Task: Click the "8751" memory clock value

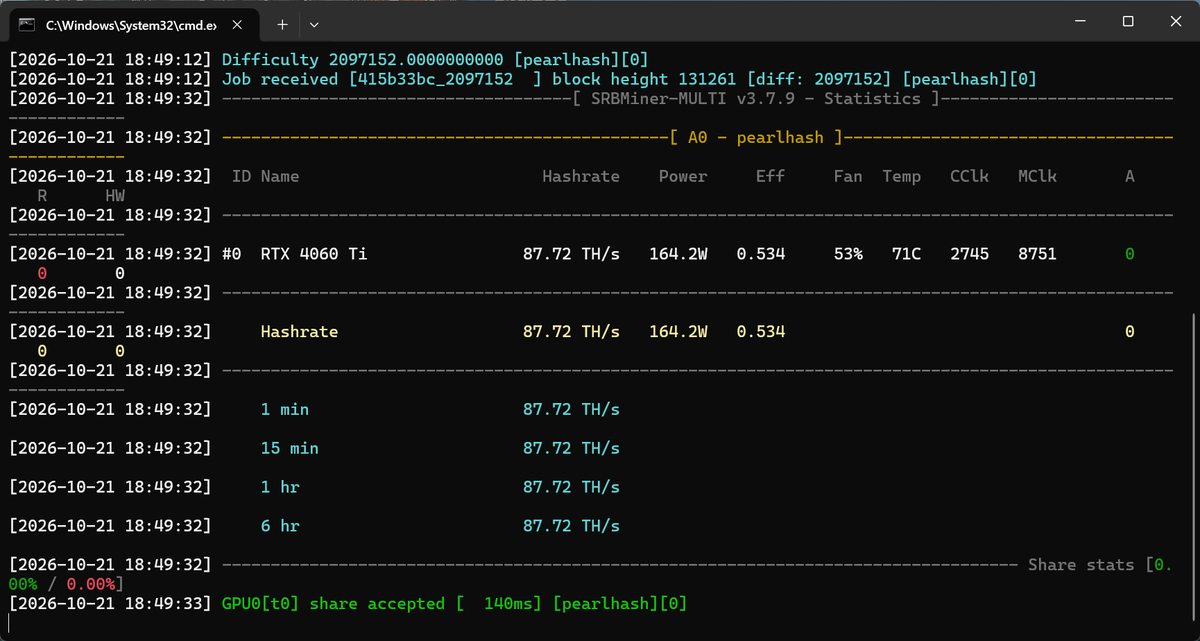Action: click(1037, 254)
